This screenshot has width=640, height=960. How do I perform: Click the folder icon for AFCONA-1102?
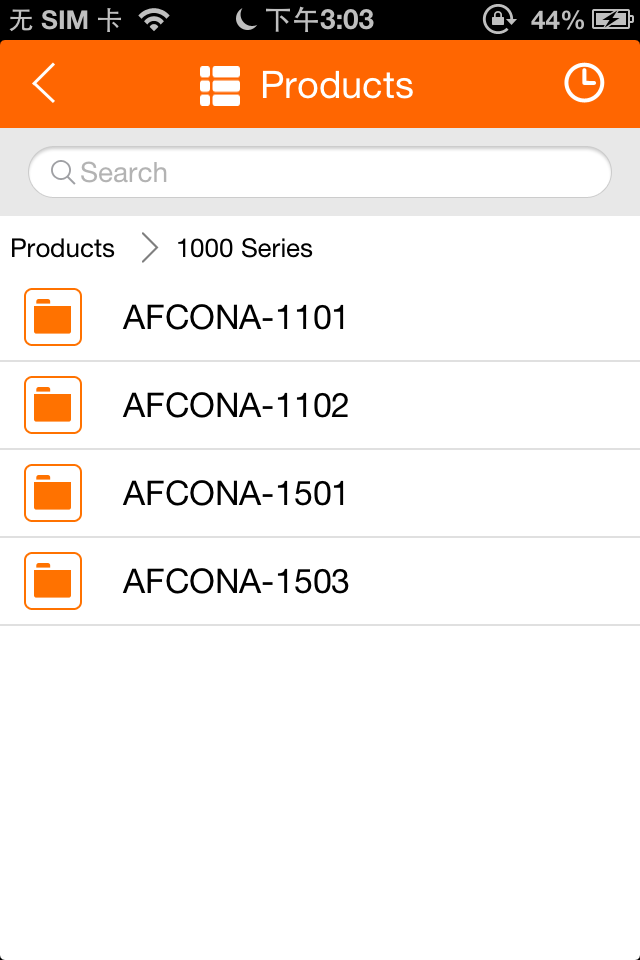coord(53,405)
